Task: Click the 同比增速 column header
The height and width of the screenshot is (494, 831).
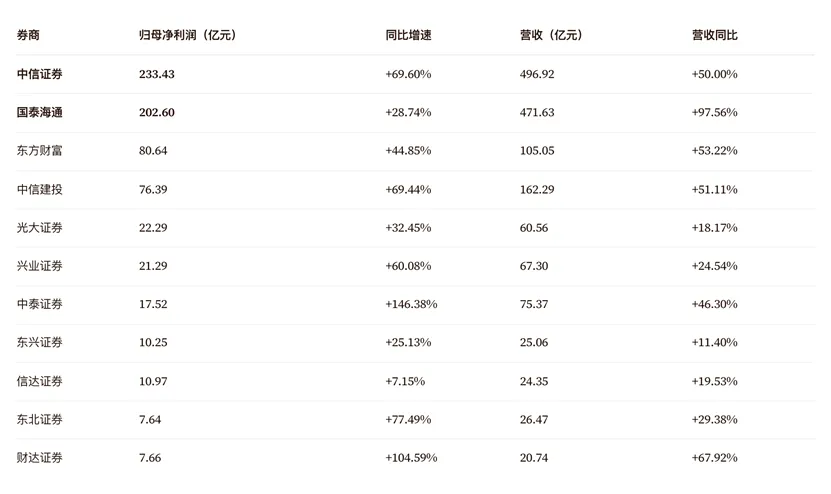Action: click(x=408, y=35)
